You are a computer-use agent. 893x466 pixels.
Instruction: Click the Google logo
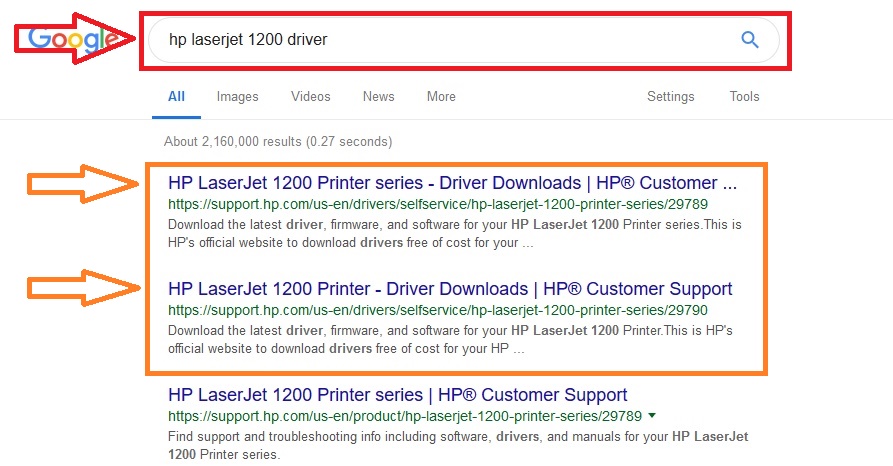pyautogui.click(x=73, y=39)
